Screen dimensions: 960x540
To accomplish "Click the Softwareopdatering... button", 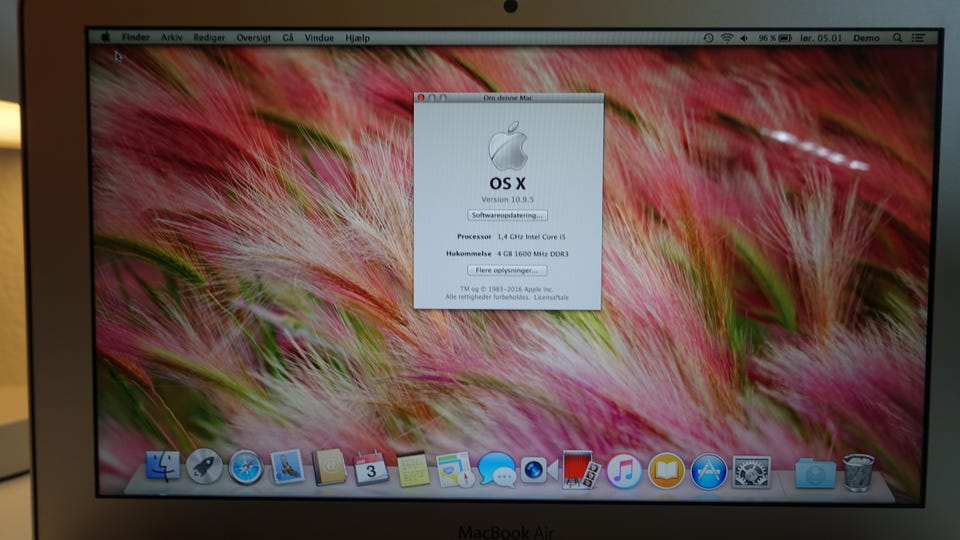I will (x=507, y=216).
